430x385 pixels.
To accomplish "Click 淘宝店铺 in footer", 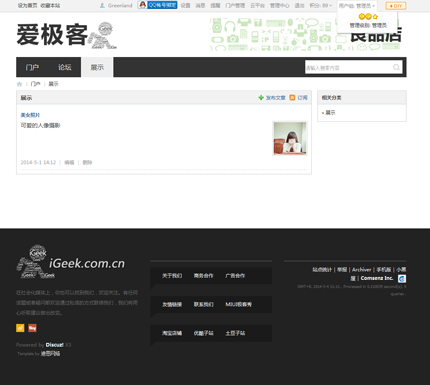I will tap(172, 333).
